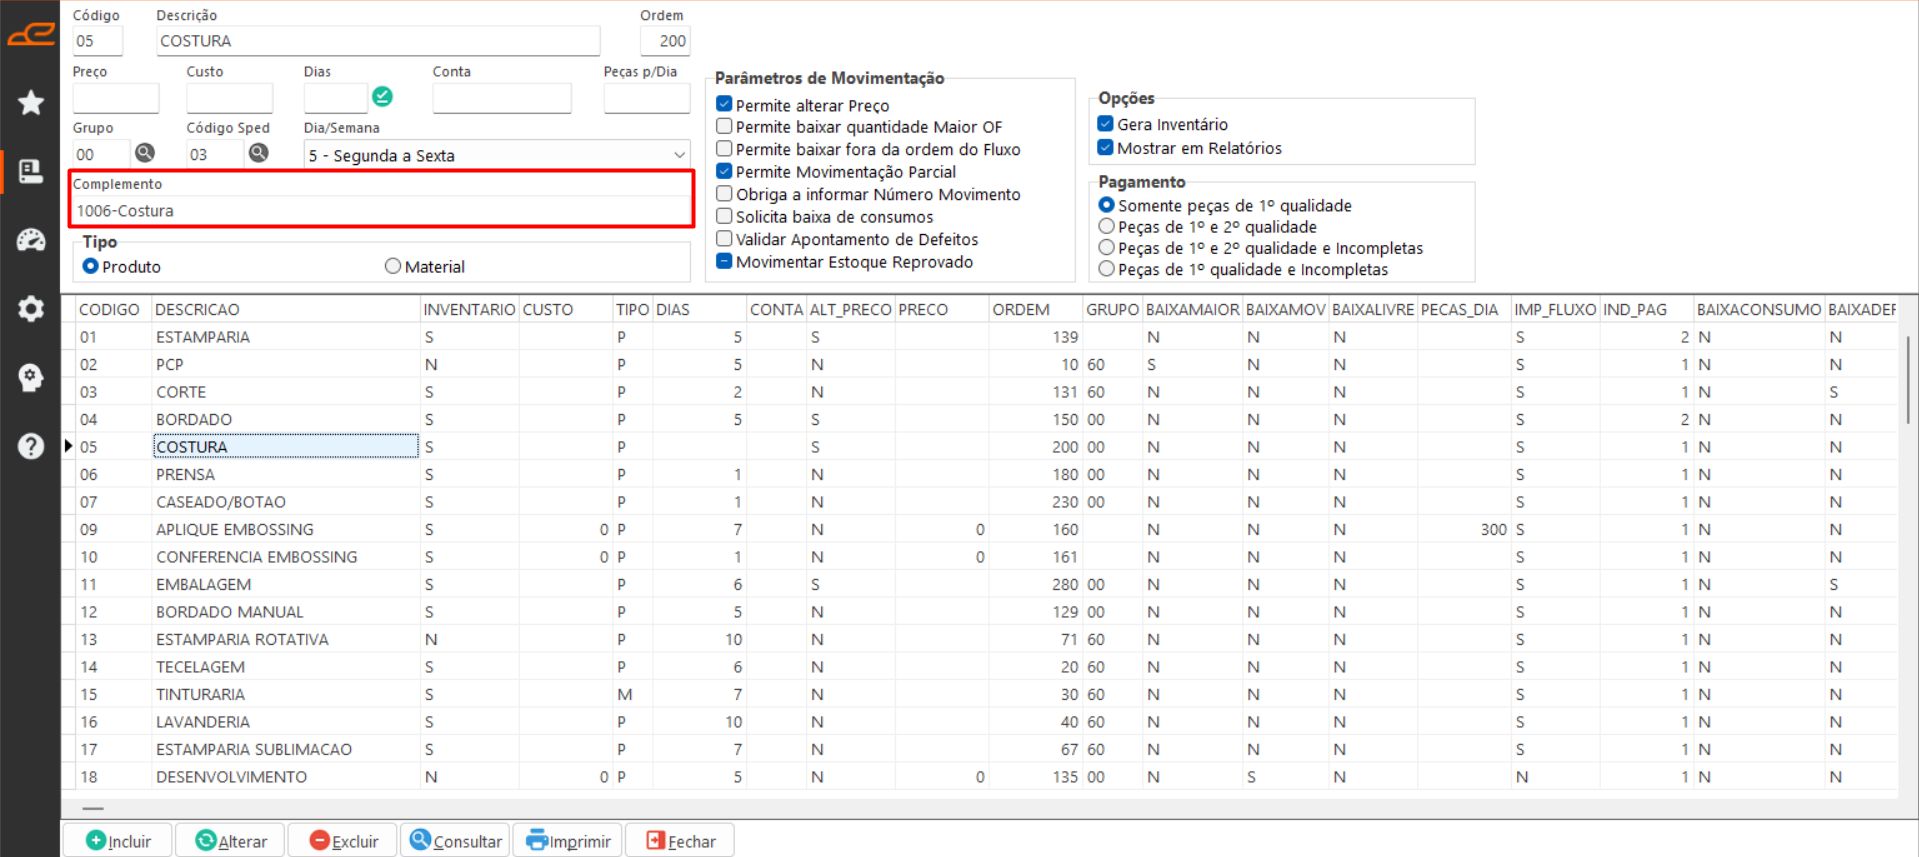This screenshot has width=1919, height=857.
Task: Click the lightbulb head icon in sidebar
Action: (x=31, y=377)
